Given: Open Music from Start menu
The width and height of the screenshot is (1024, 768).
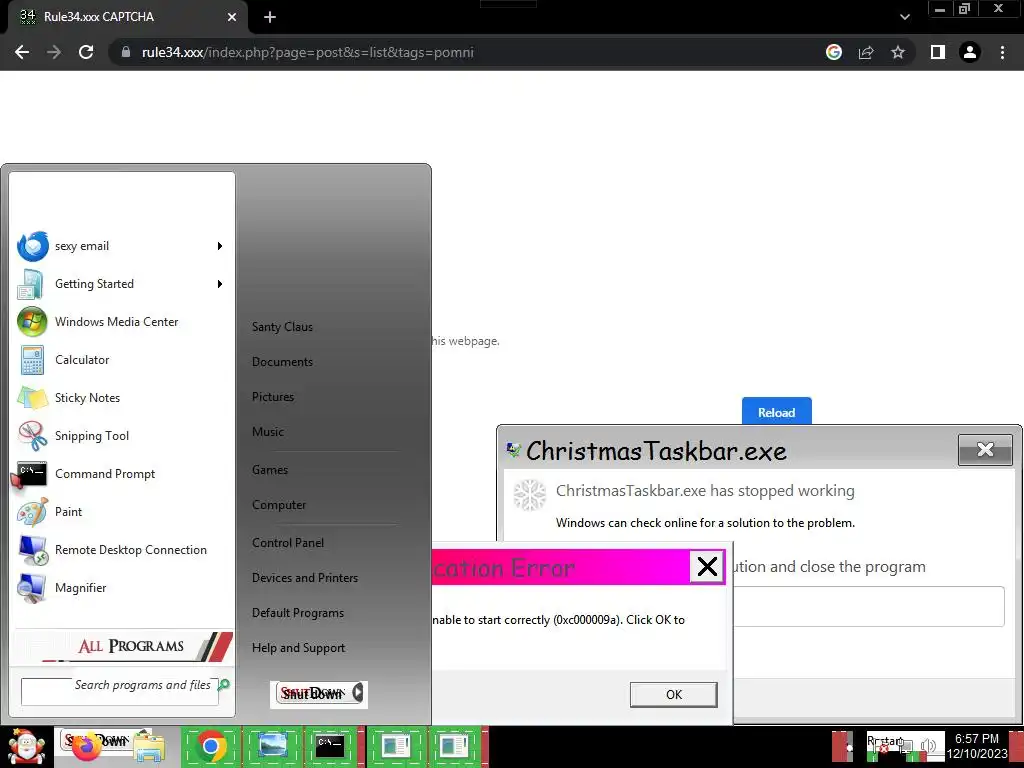Looking at the screenshot, I should 268,432.
